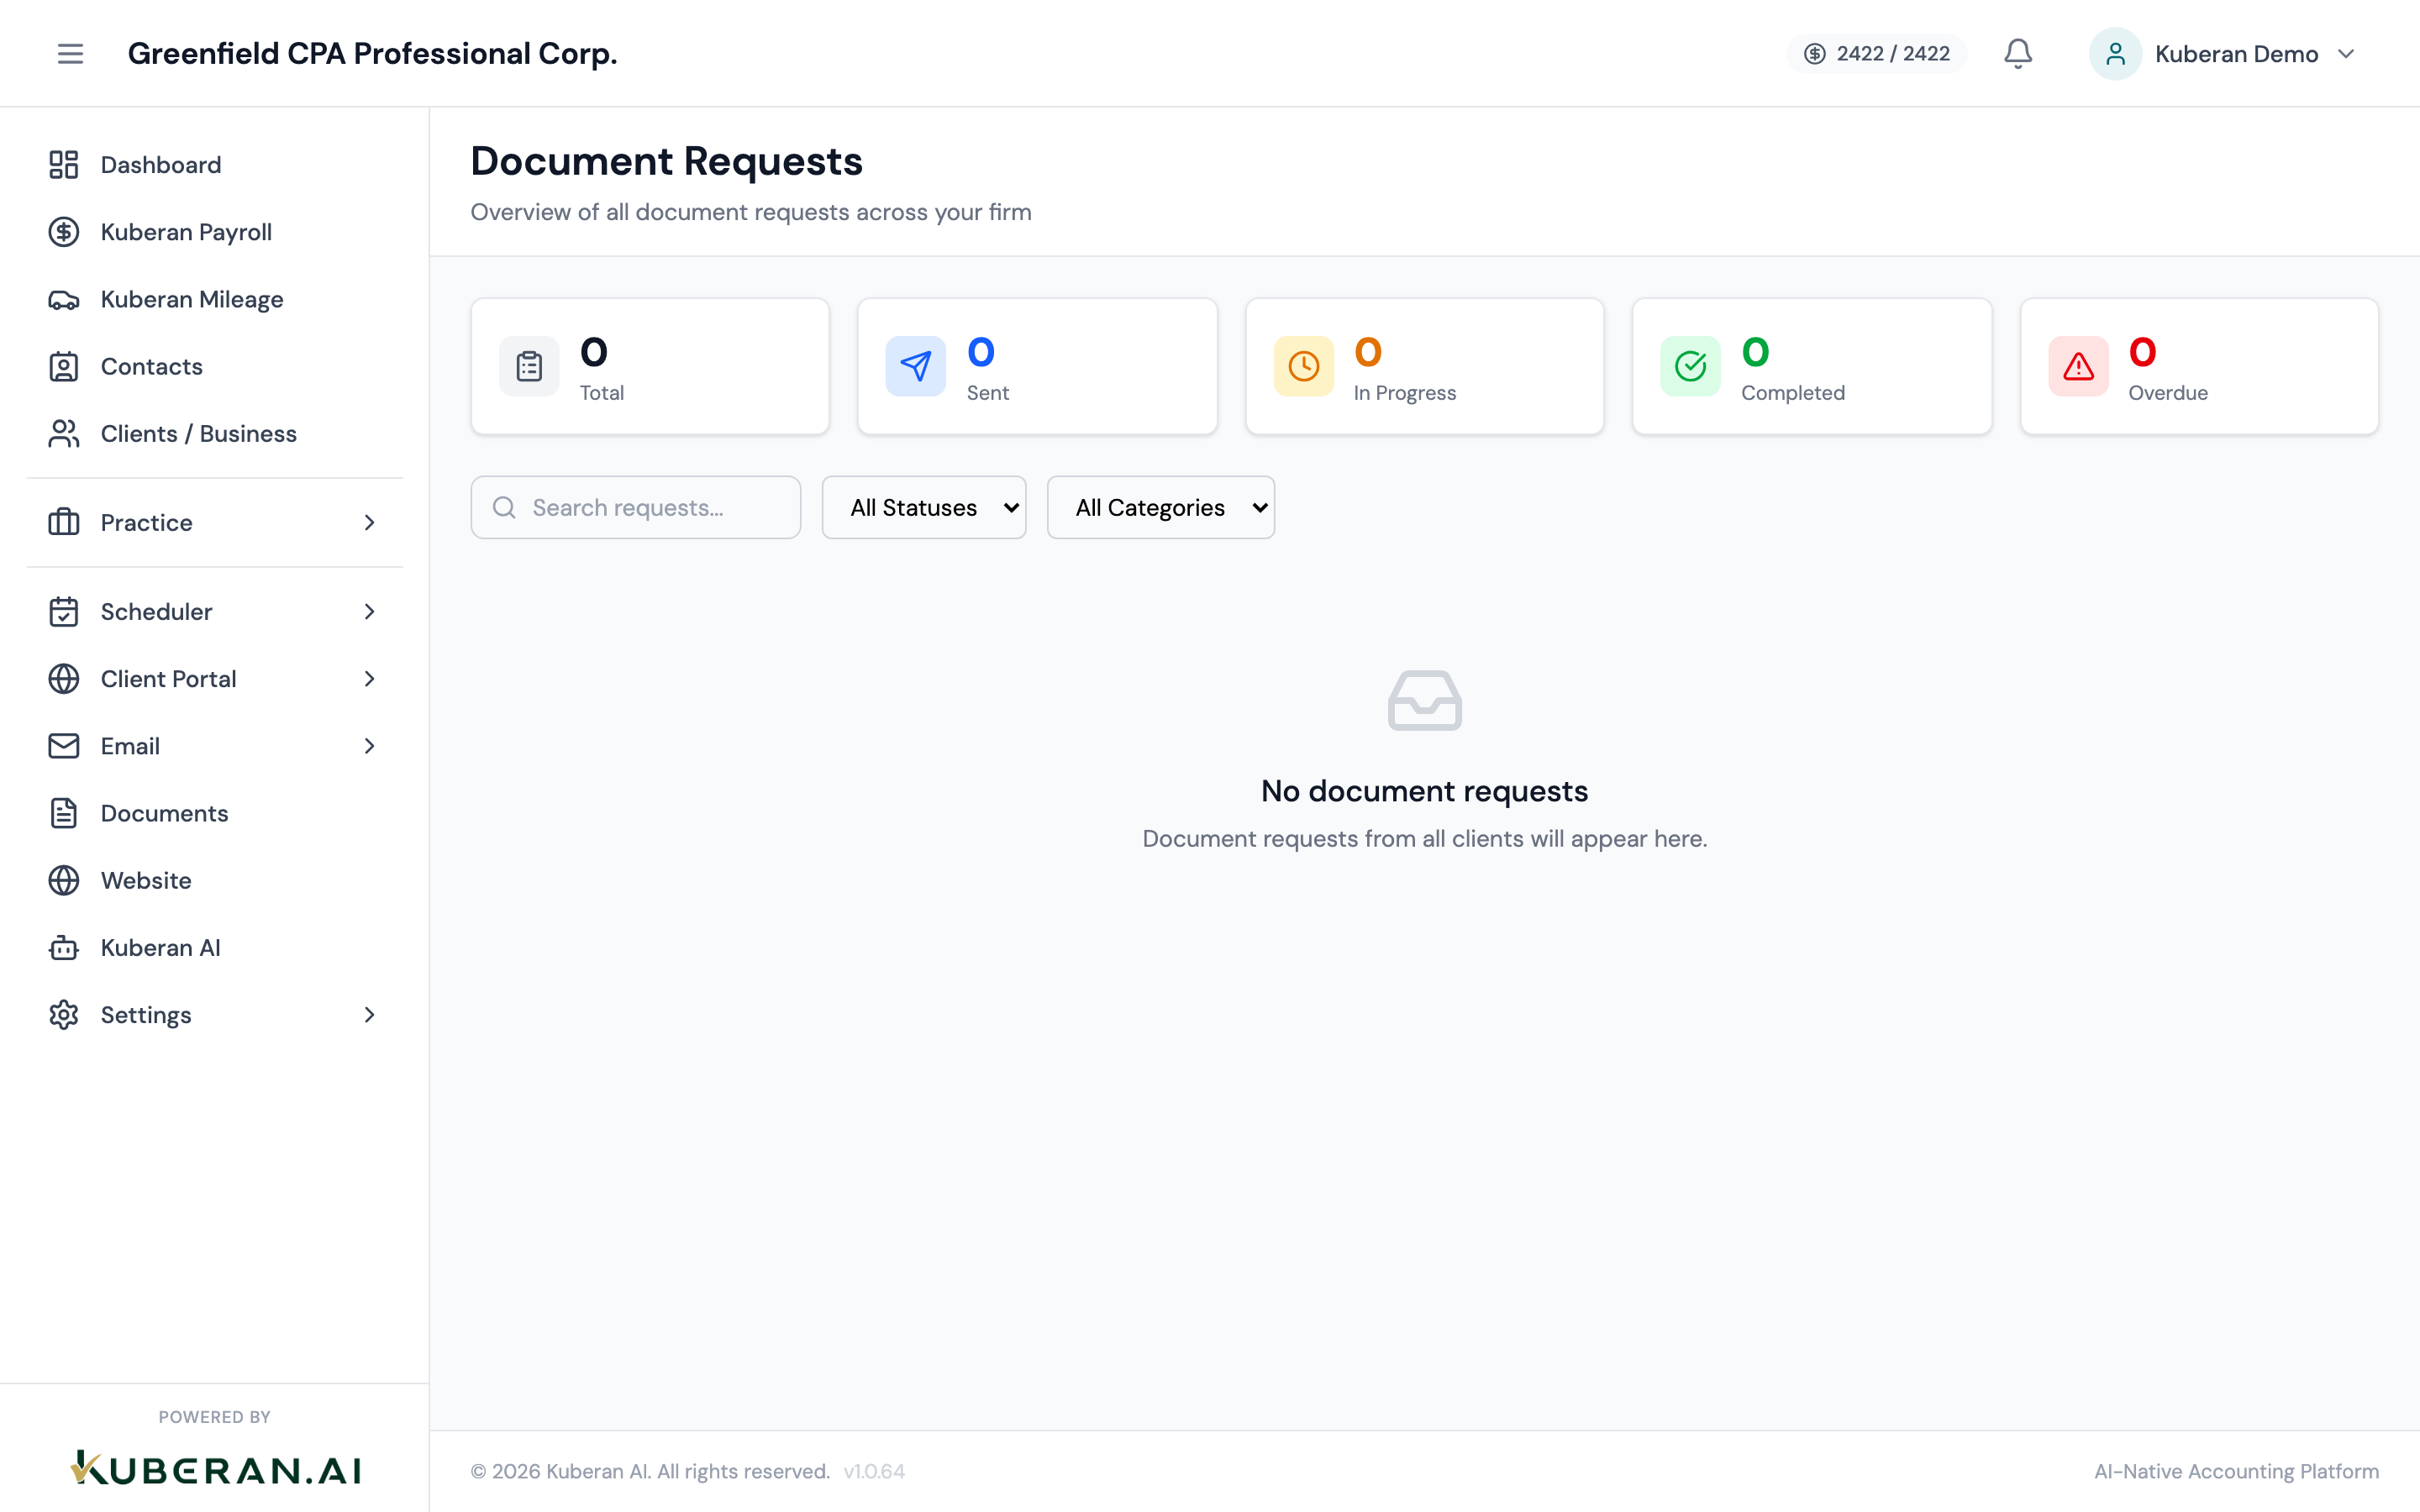Image resolution: width=2420 pixels, height=1512 pixels.
Task: Click the 2422 / 2422 credits badge
Action: coord(1877,54)
